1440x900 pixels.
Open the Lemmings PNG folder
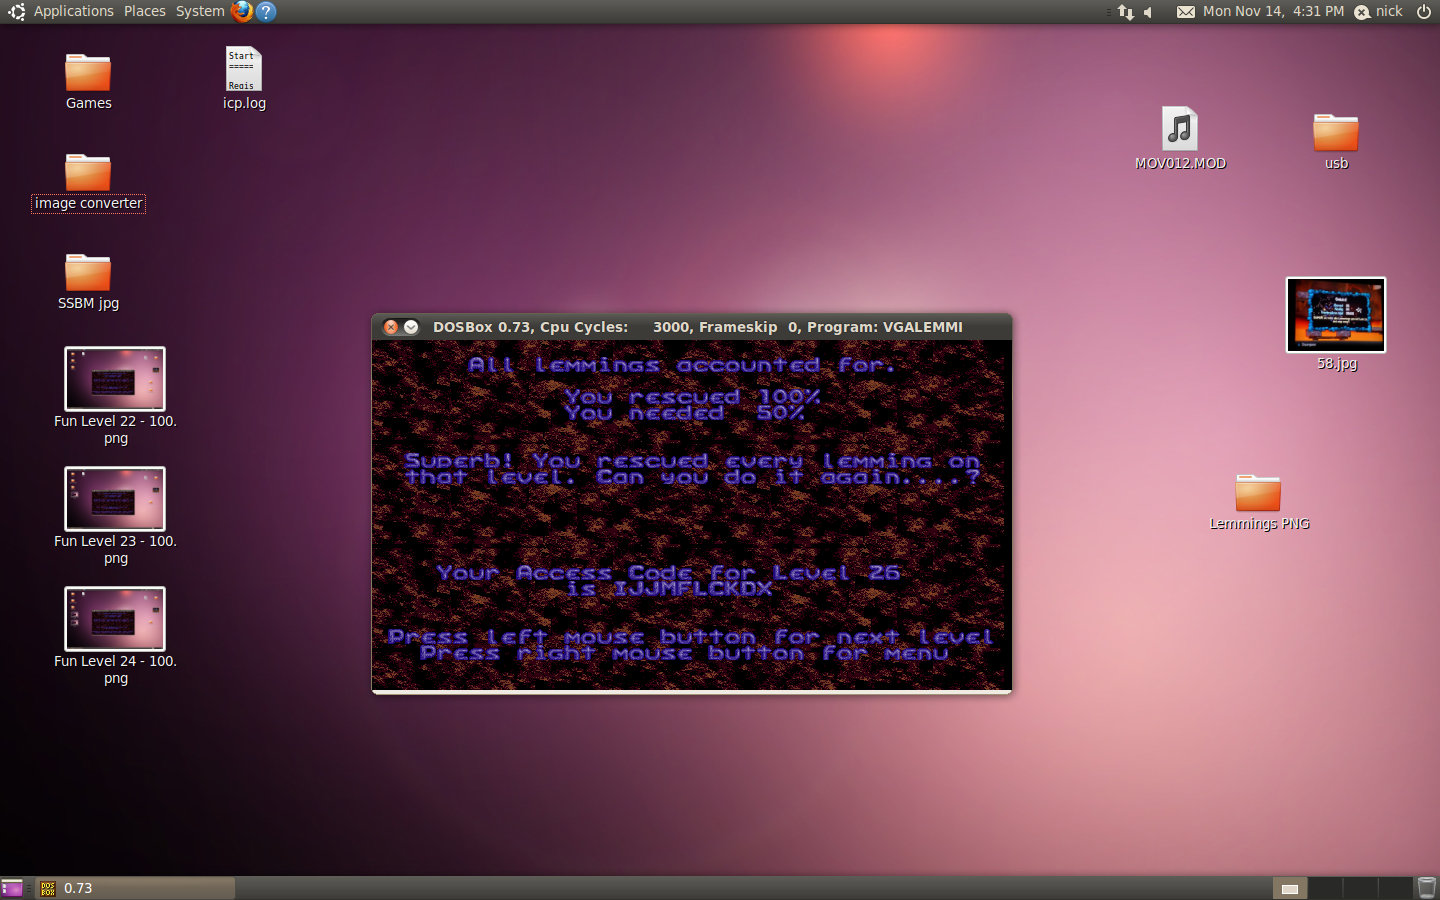(x=1258, y=493)
